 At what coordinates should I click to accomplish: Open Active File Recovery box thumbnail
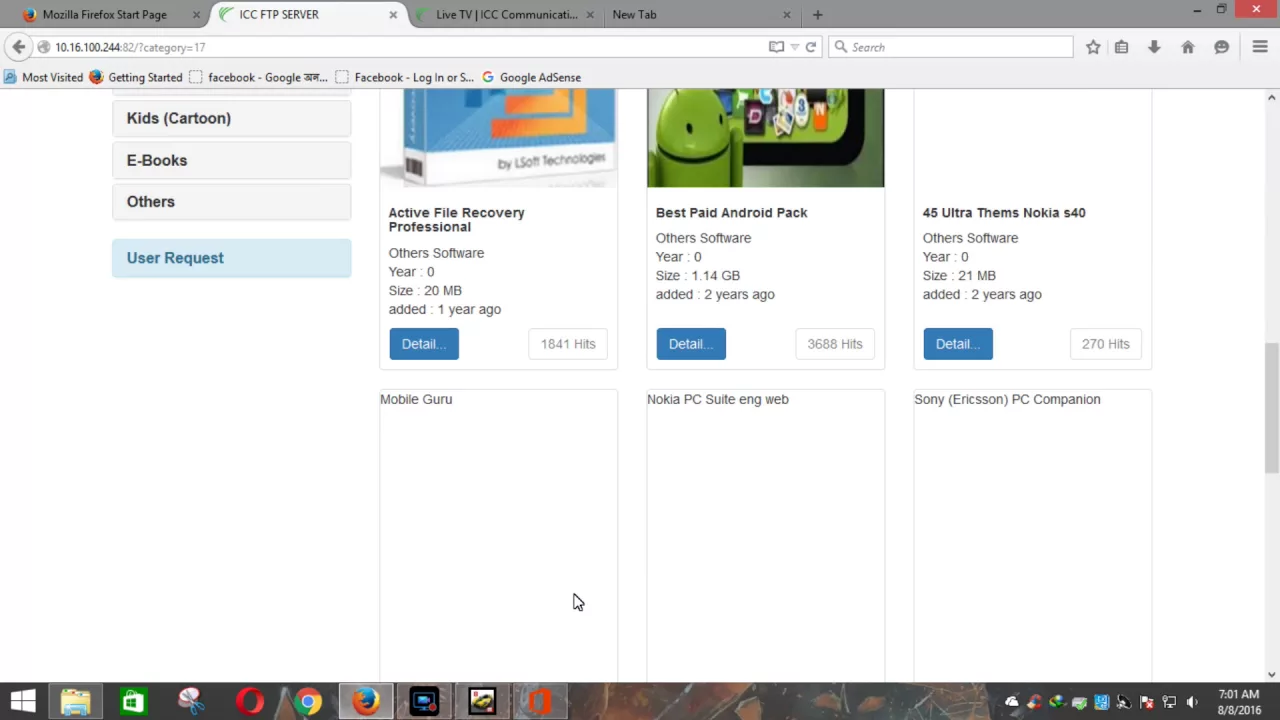498,138
